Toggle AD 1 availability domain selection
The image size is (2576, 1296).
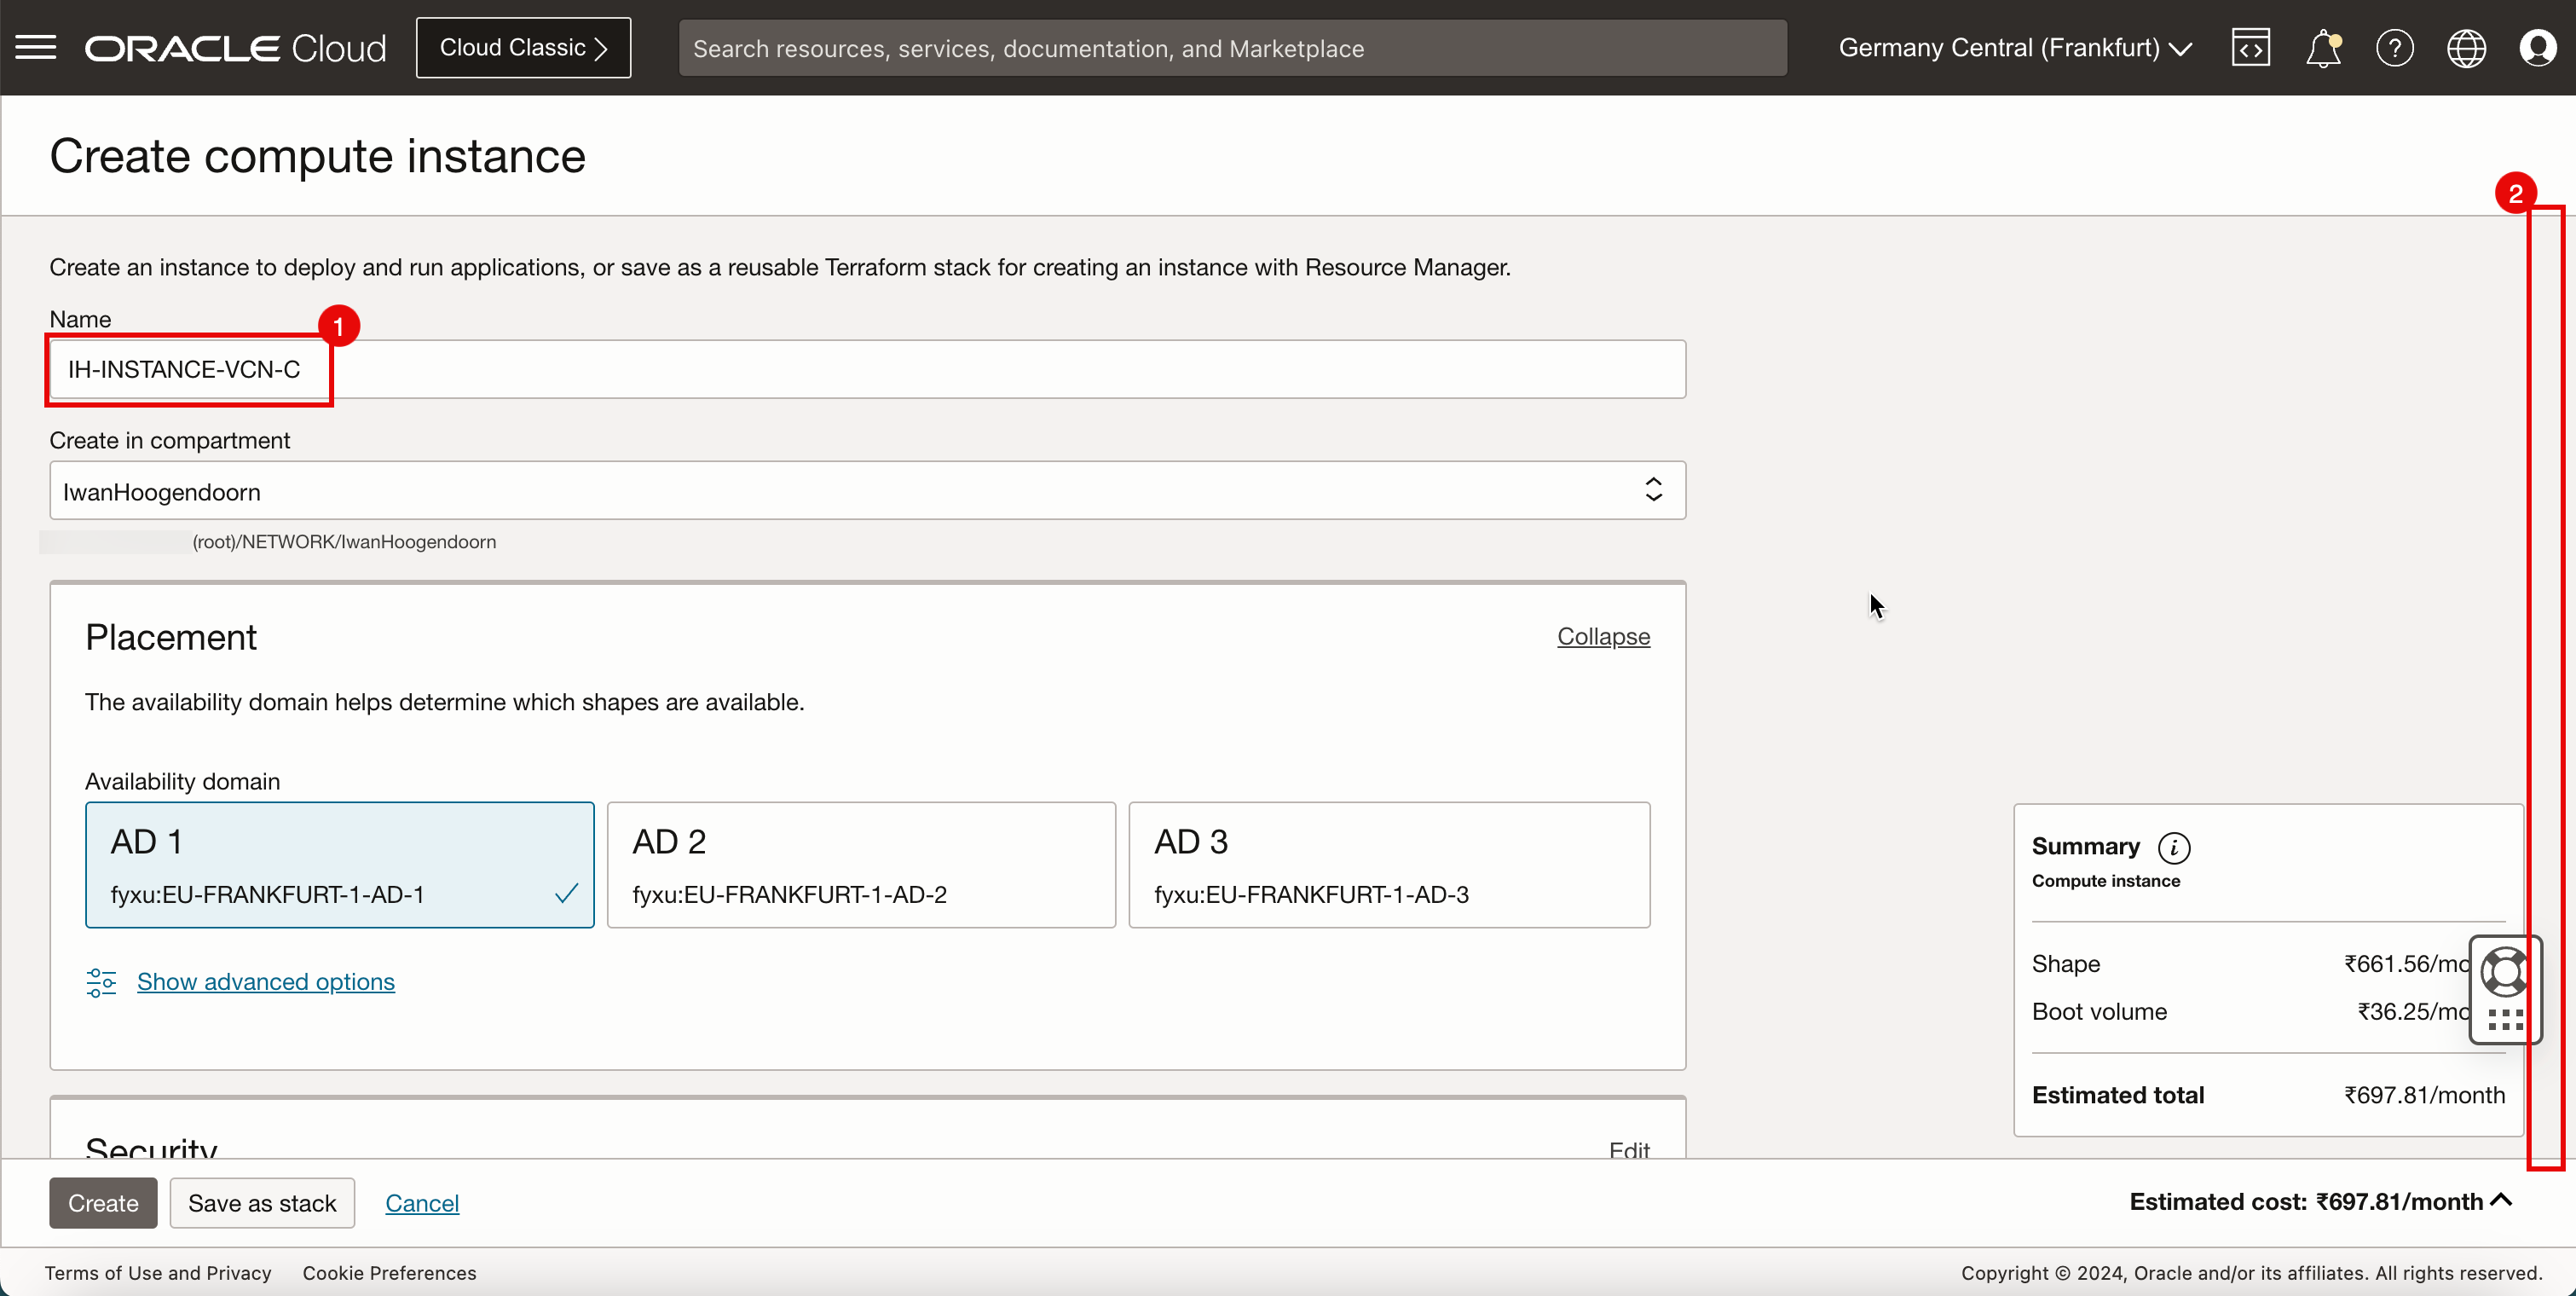pyautogui.click(x=338, y=865)
